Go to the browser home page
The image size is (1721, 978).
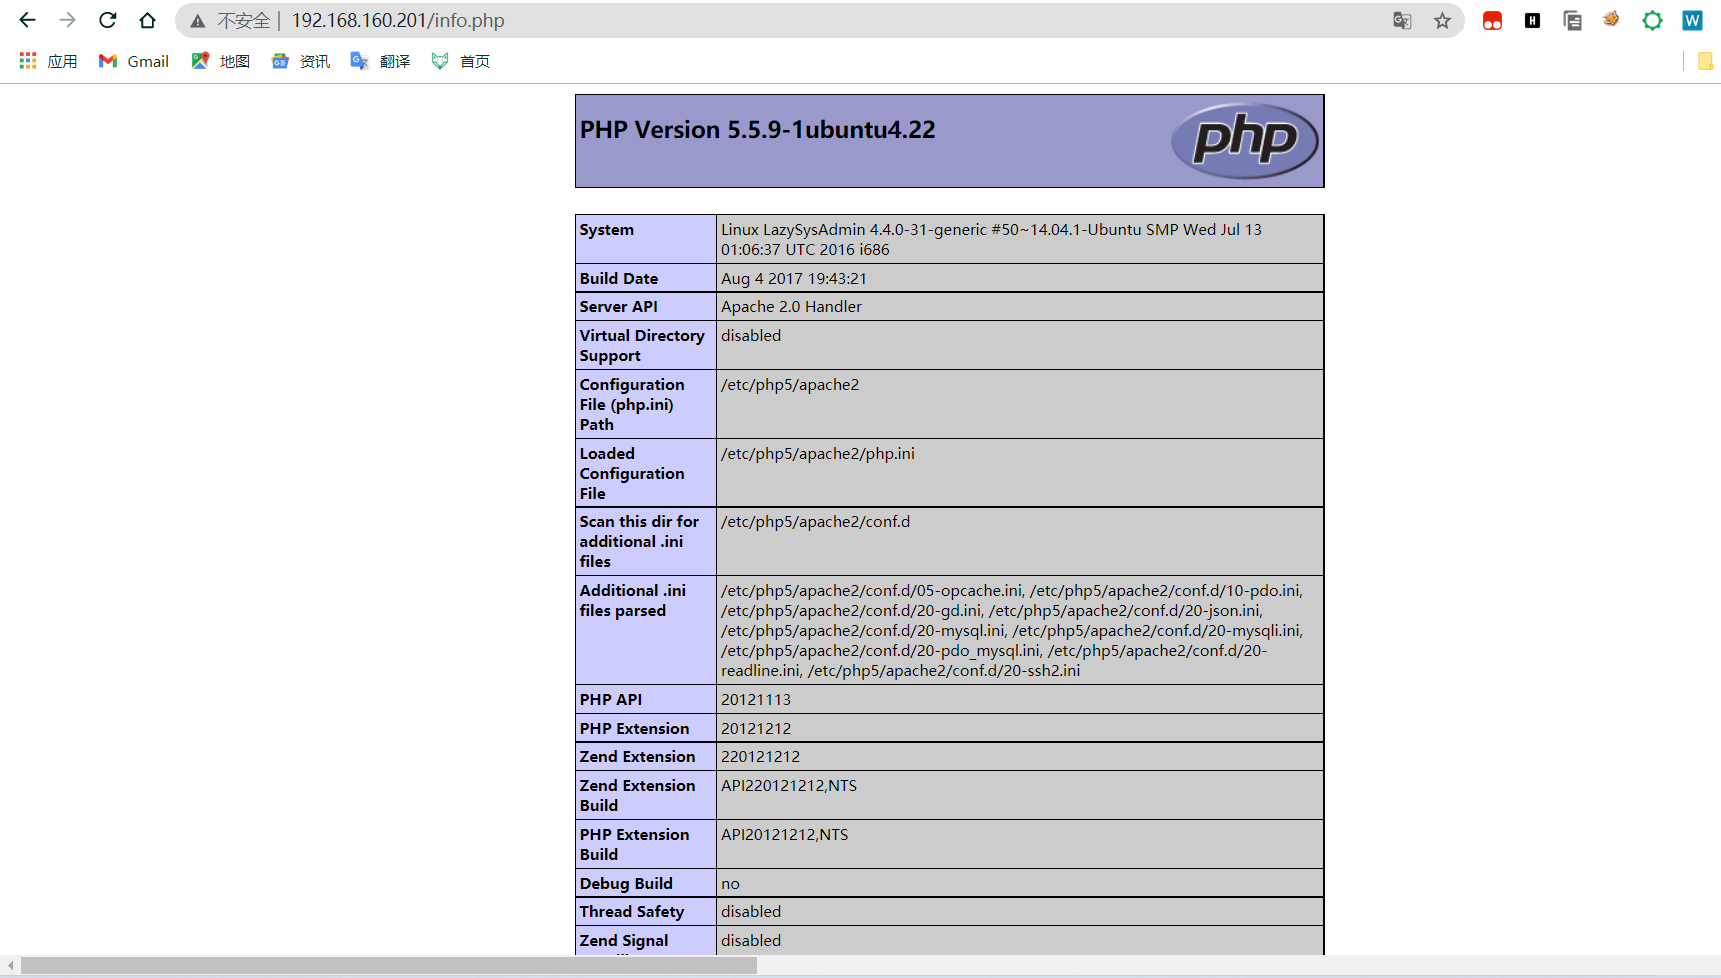tap(147, 20)
